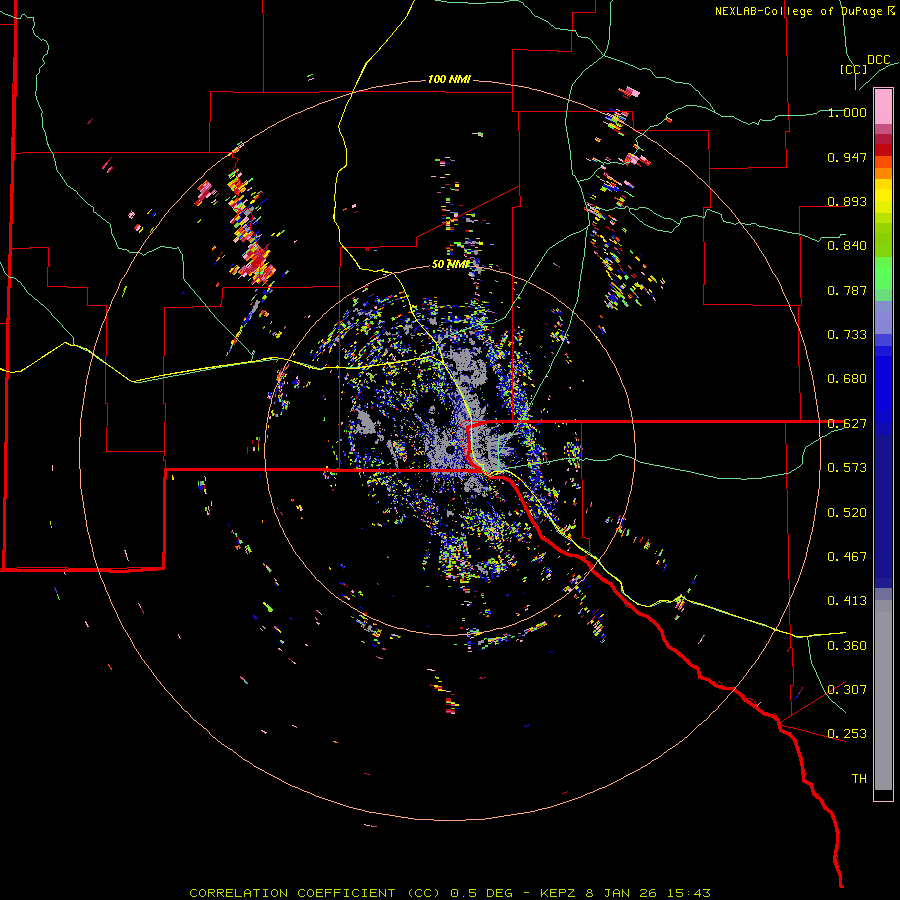The width and height of the screenshot is (900, 900).
Task: Click the 0.307 scale value
Action: [x=847, y=690]
